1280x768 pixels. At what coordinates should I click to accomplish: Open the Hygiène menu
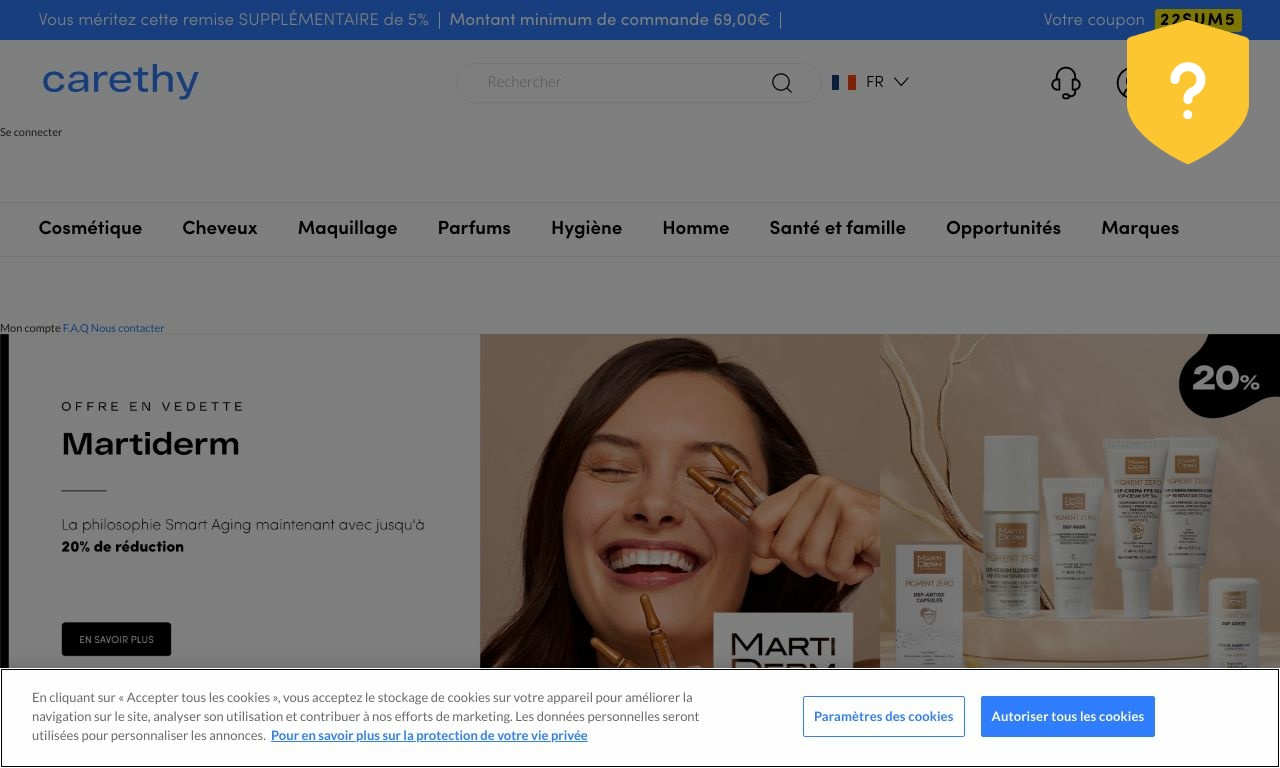[x=586, y=228]
